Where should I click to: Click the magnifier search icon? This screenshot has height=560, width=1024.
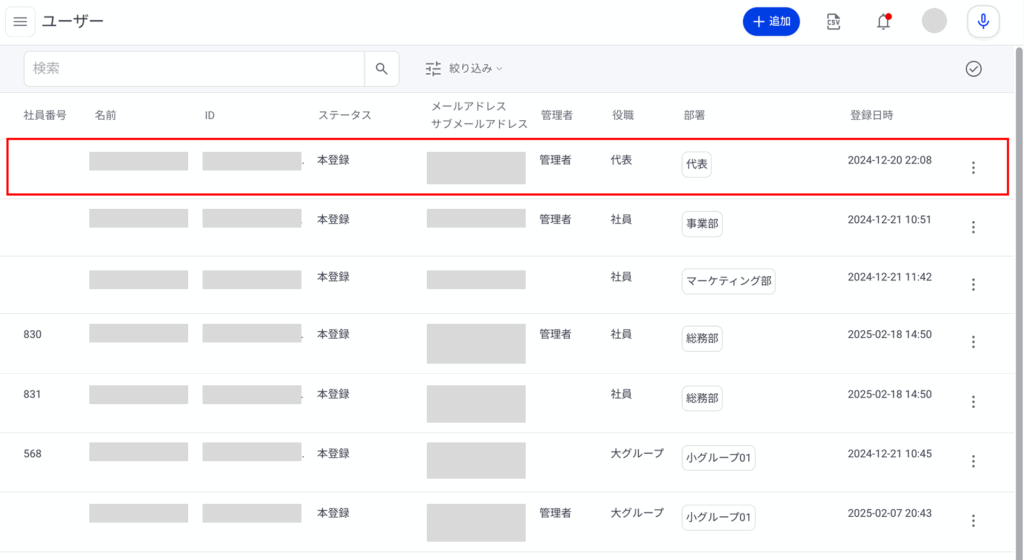pyautogui.click(x=381, y=69)
